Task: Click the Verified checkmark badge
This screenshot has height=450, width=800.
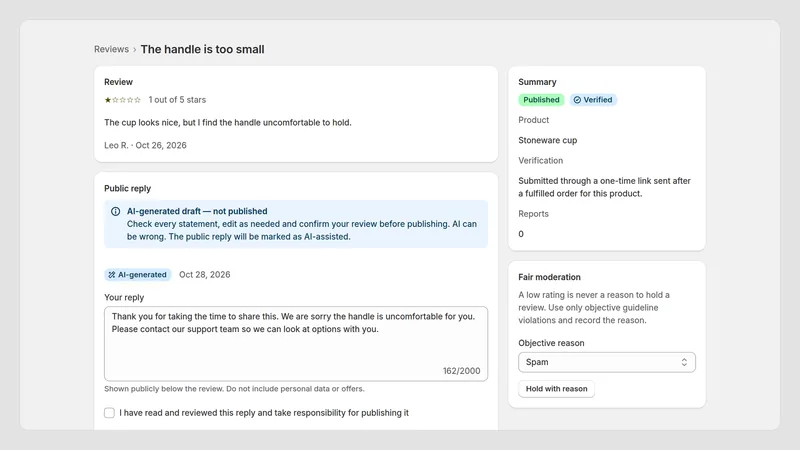Action: 593,100
